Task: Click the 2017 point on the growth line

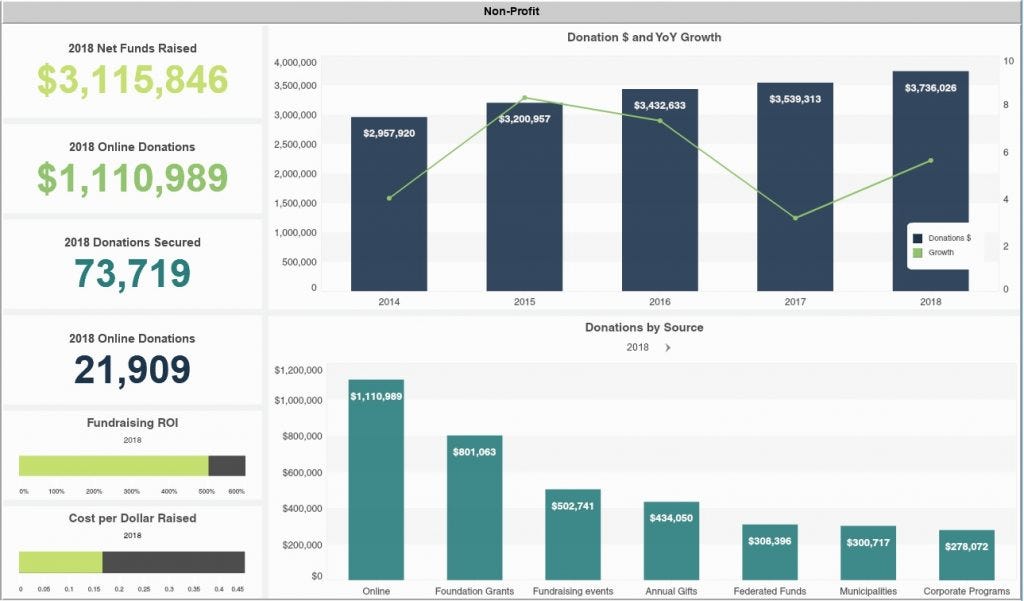Action: (x=795, y=216)
